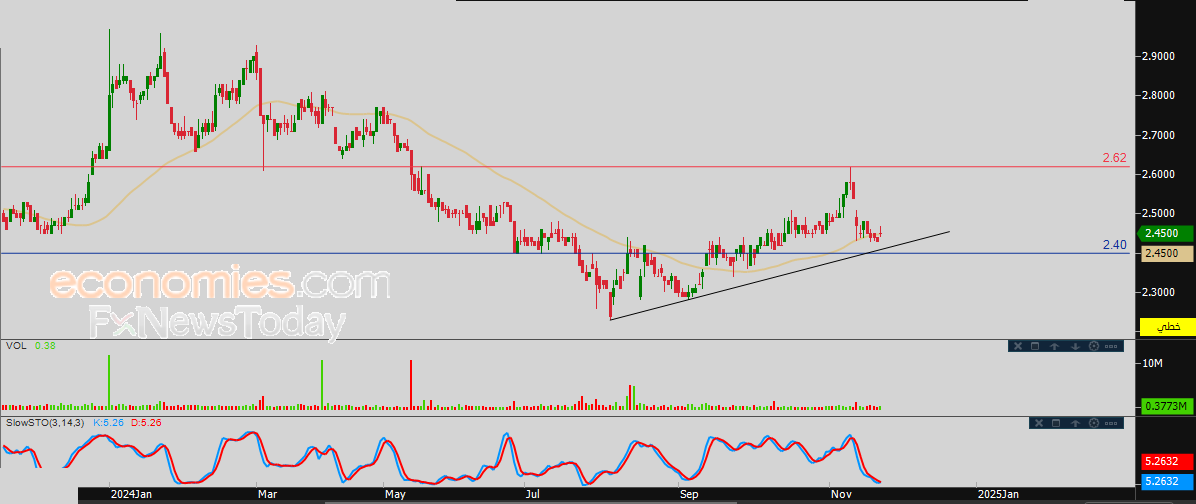Click the 2.5000 price axis label
Viewport: 1196px width, 504px height.
click(1158, 213)
